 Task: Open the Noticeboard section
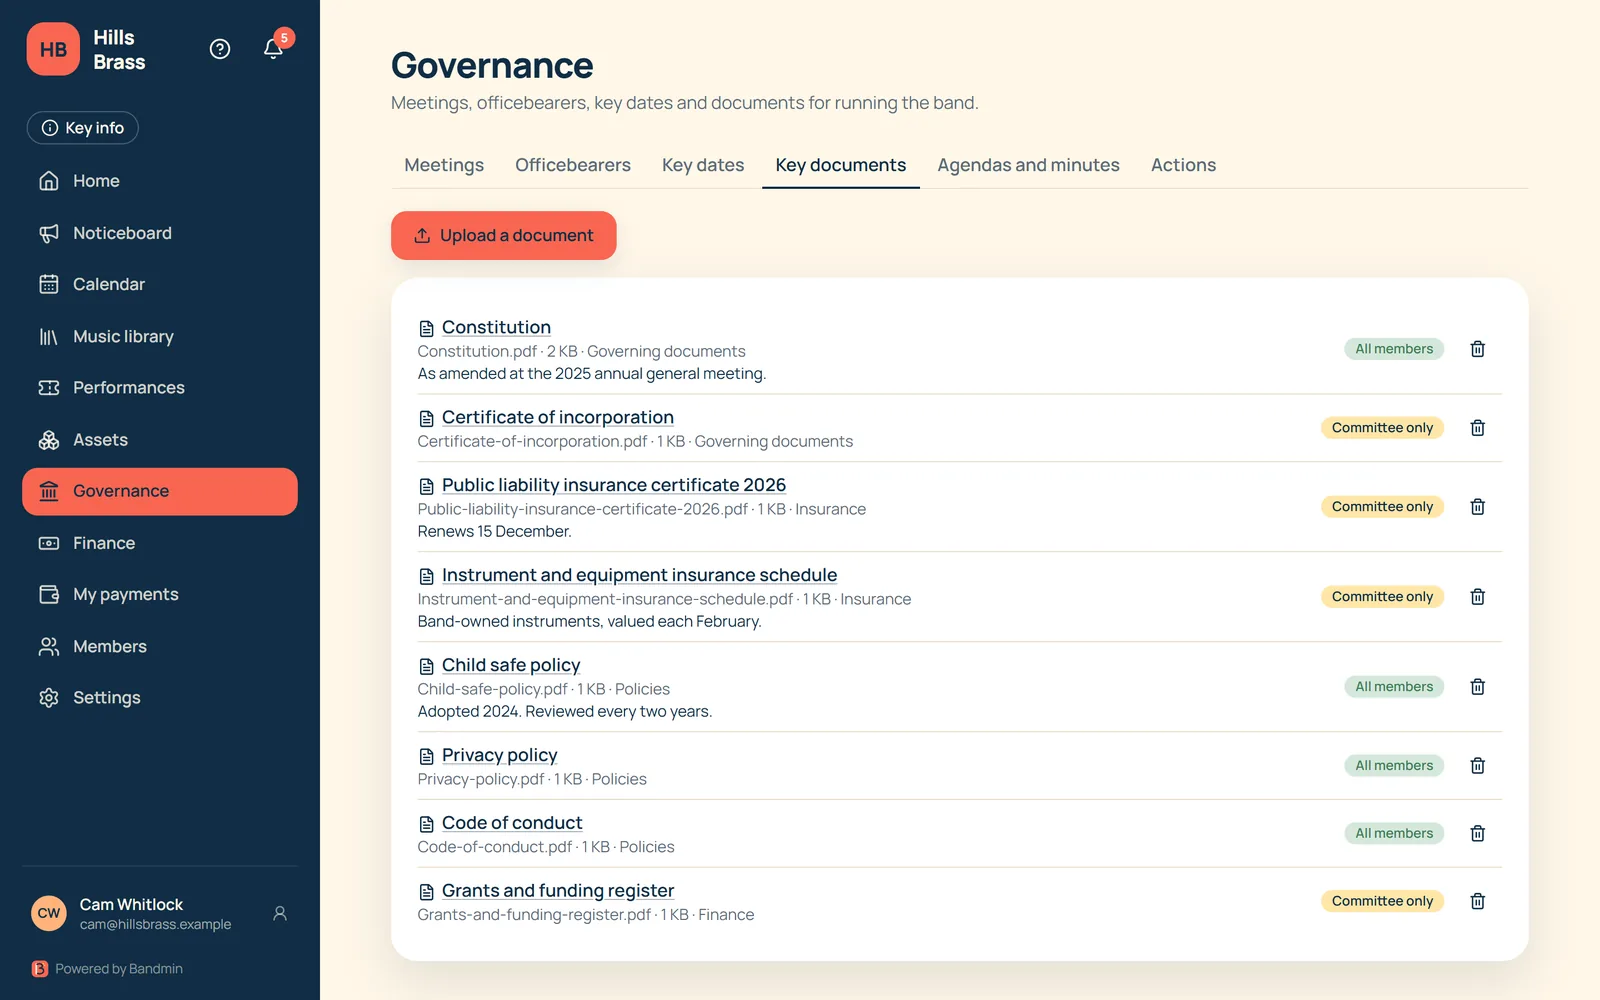[160, 233]
